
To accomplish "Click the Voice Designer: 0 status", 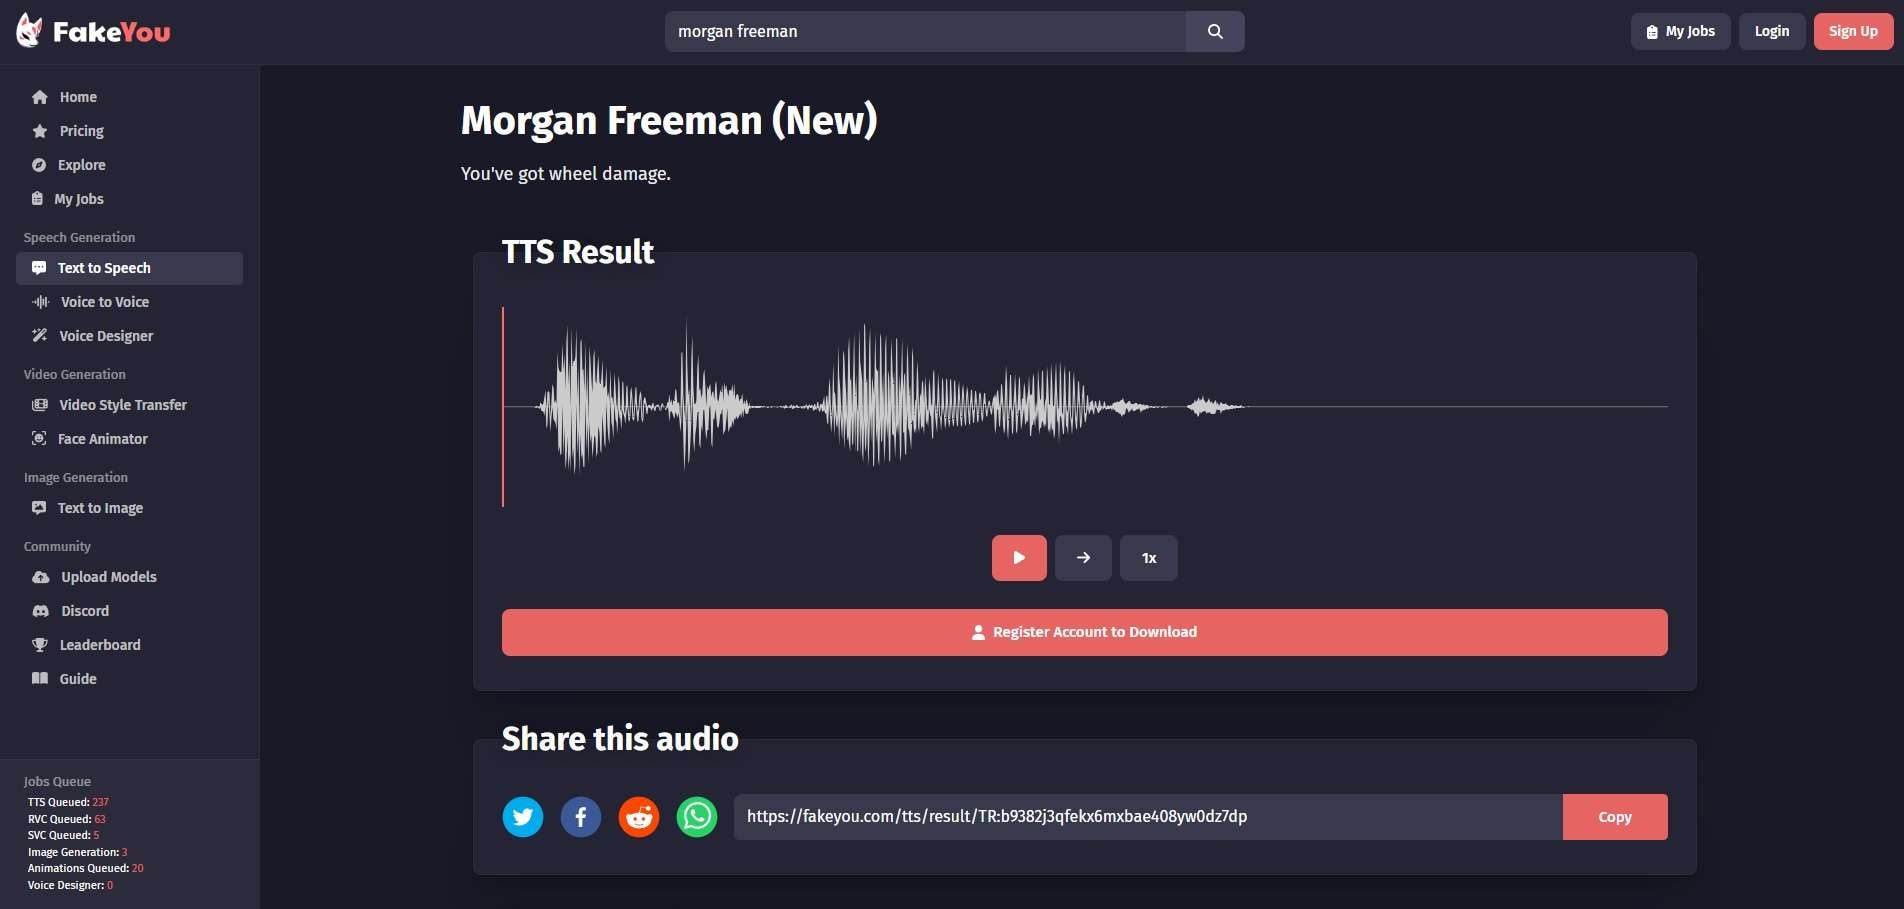I will click(70, 885).
